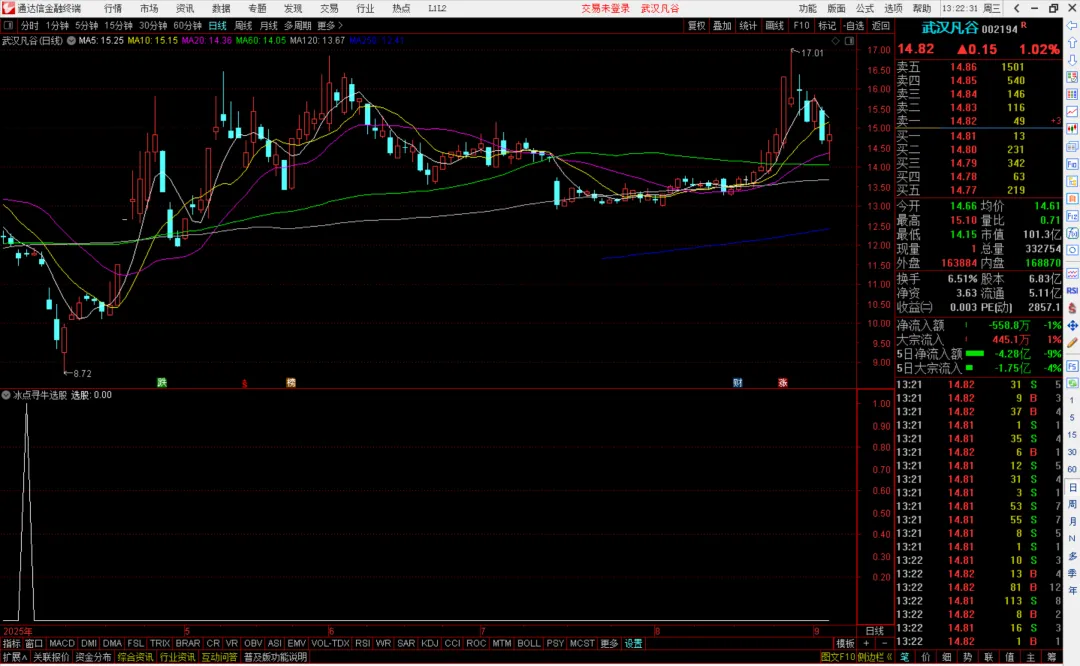Viewport: 1080px width, 666px height.
Task: Open the 复权 adjustment dropdown
Action: (696, 25)
